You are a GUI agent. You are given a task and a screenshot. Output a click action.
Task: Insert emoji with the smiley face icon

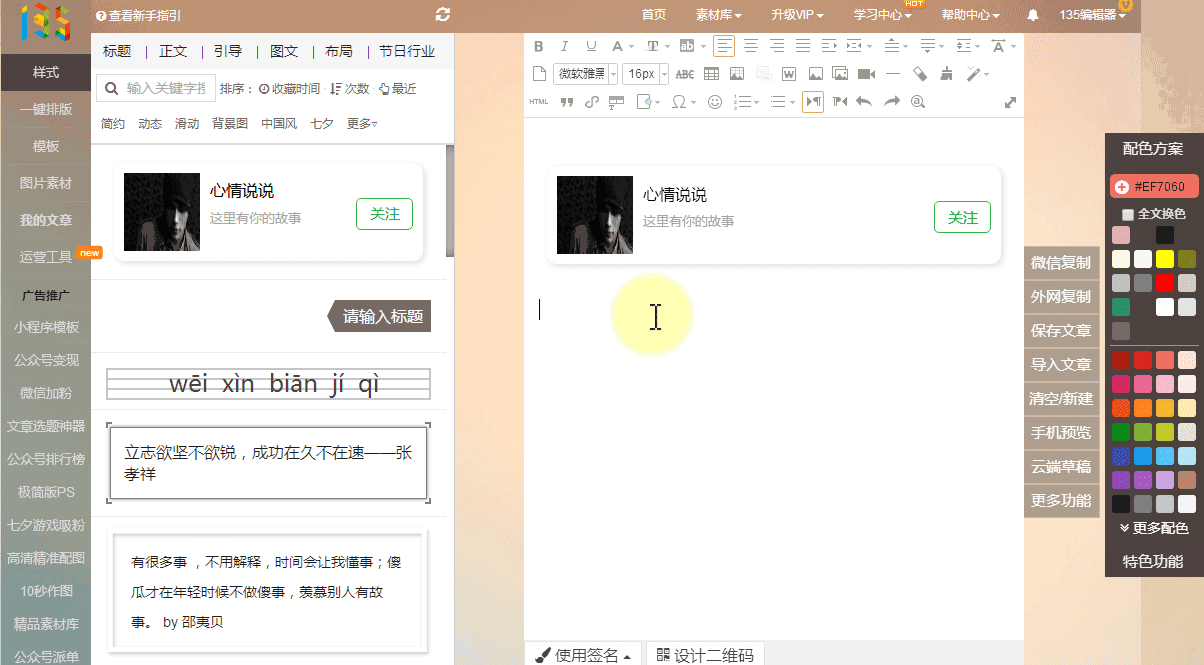714,102
